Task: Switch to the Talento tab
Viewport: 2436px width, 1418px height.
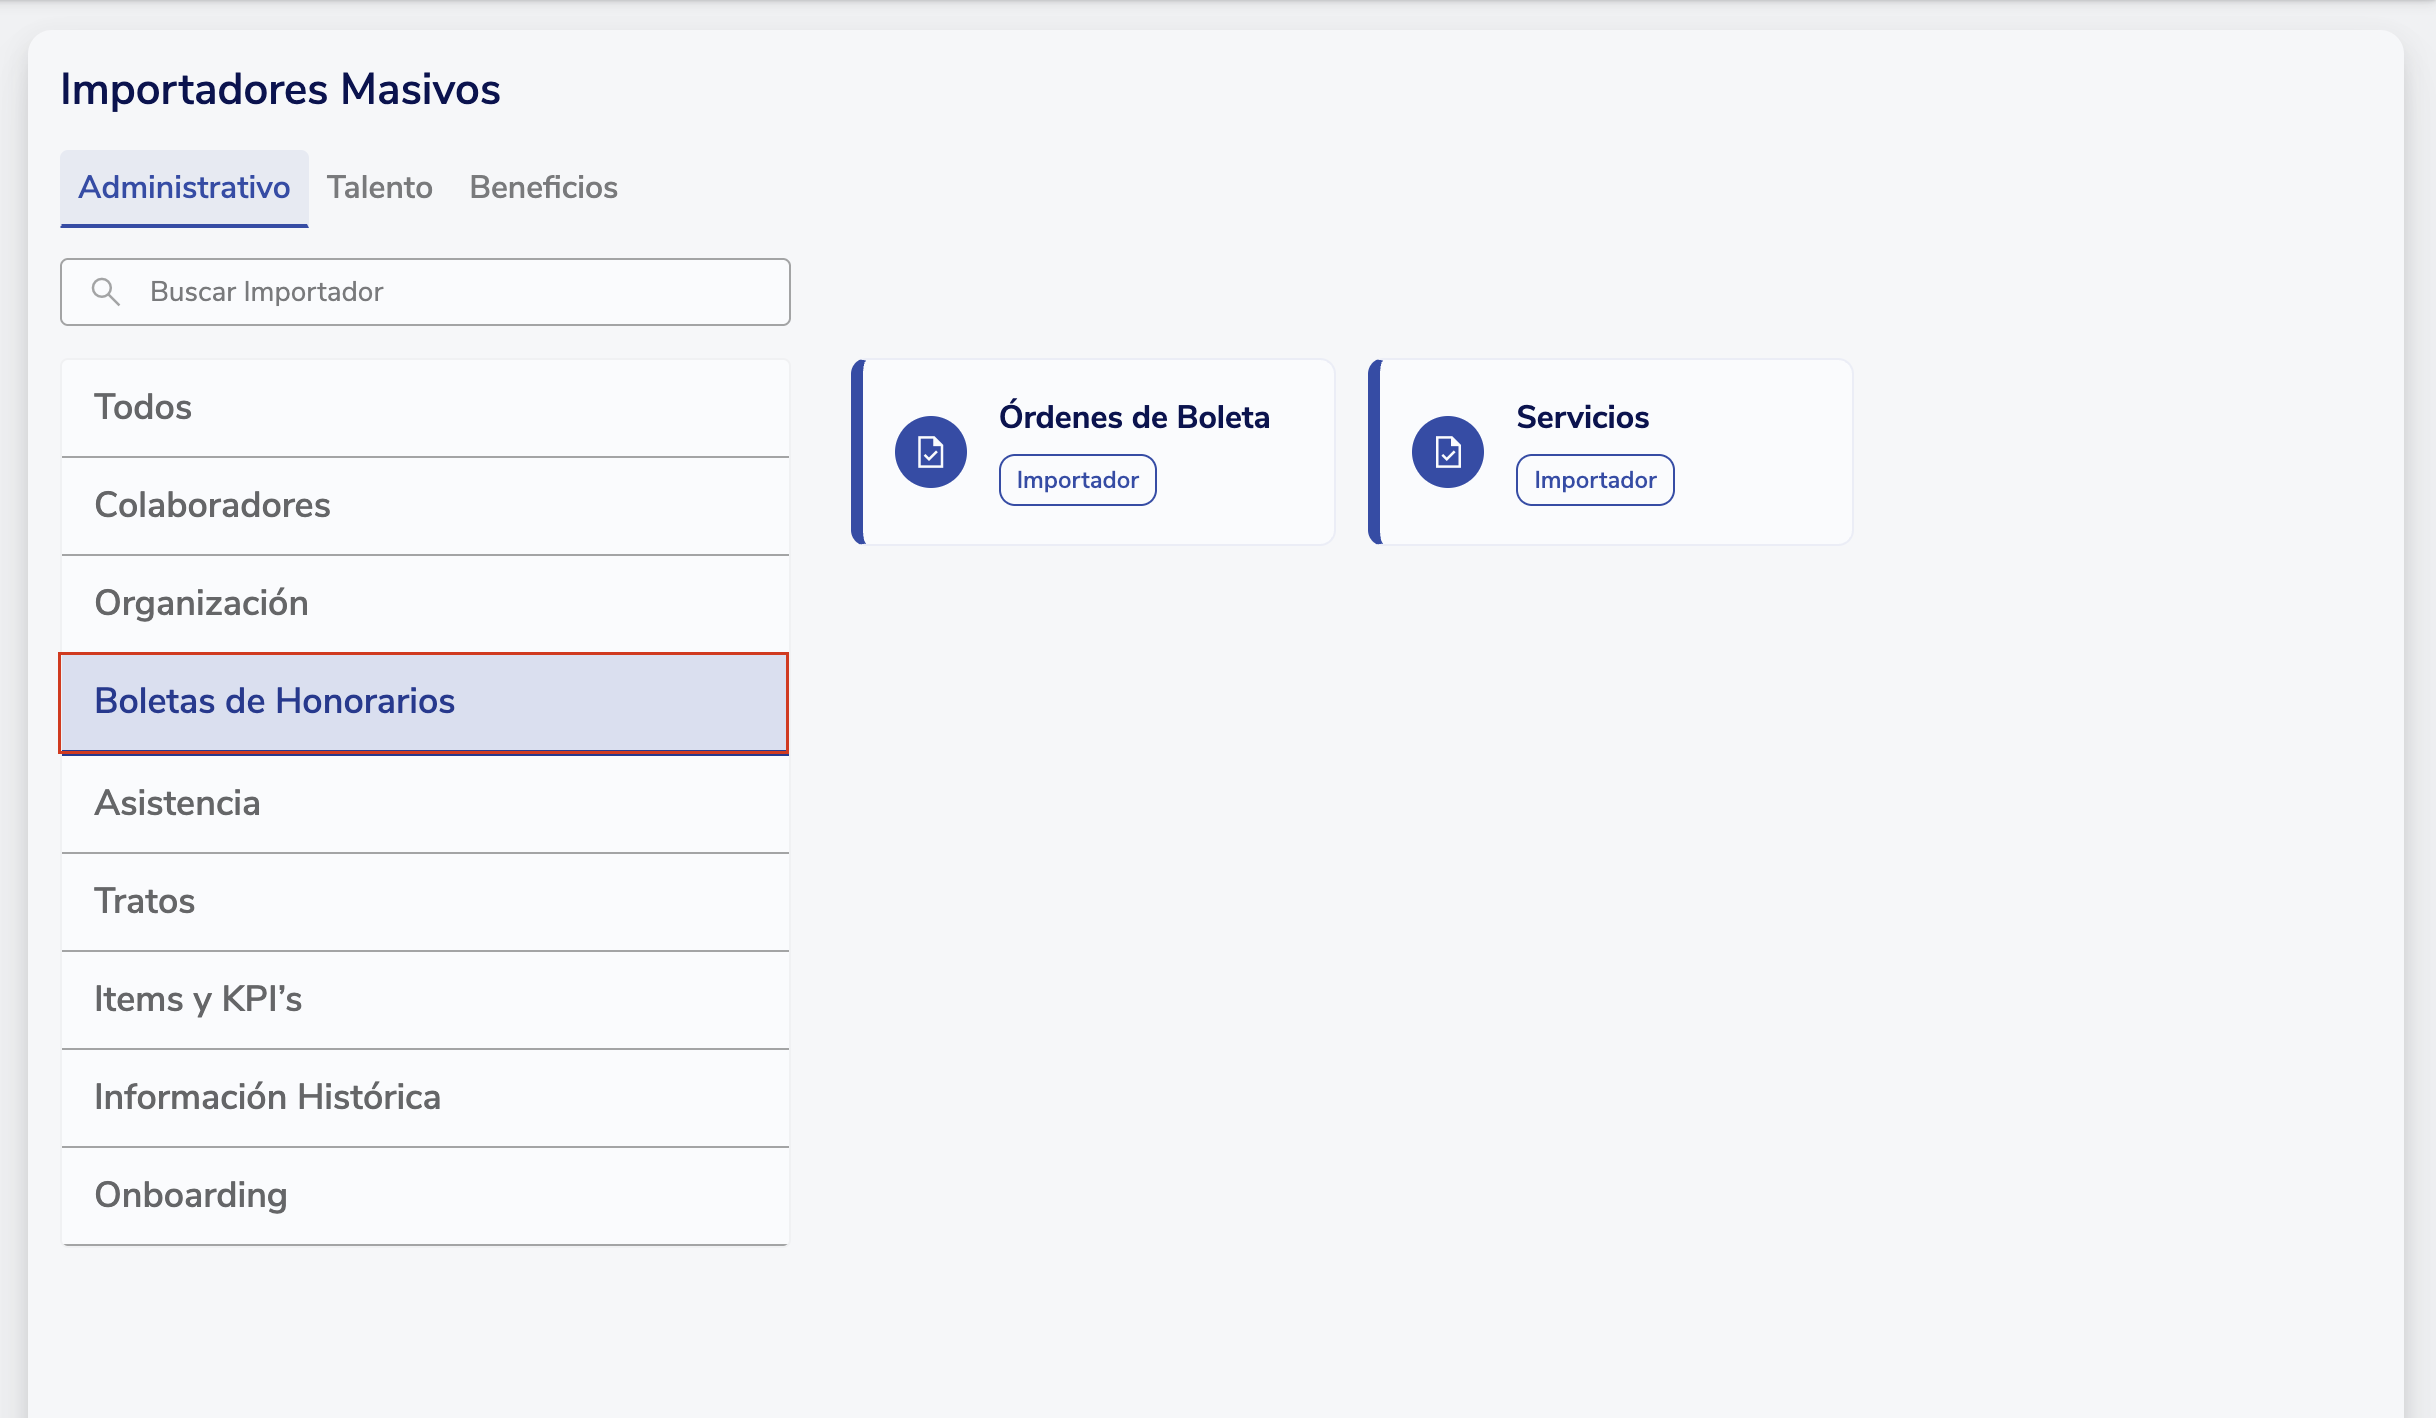Action: point(379,188)
